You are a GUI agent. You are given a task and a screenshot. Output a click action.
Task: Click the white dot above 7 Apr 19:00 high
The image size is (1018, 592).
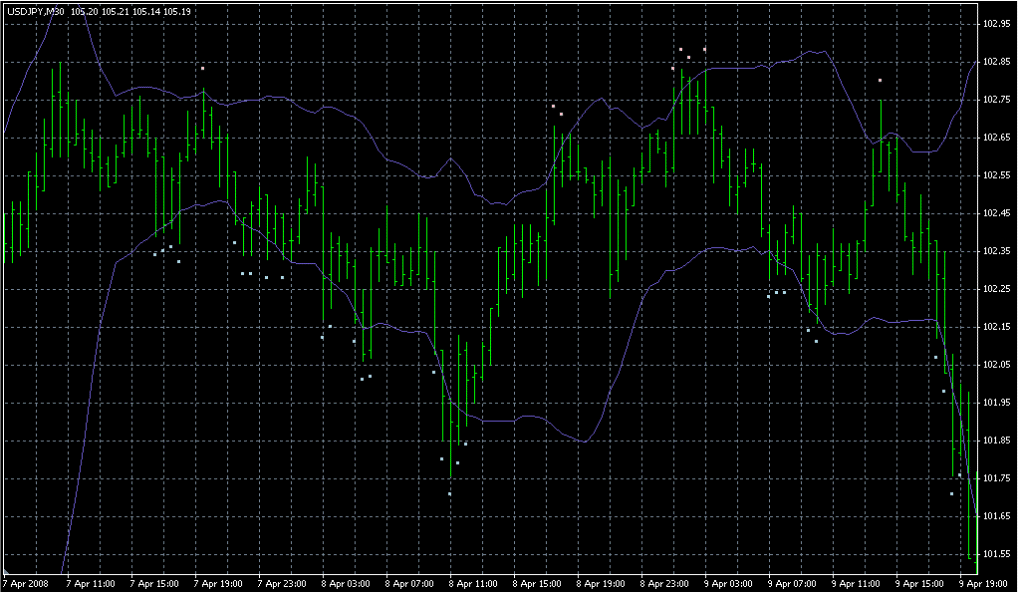202,68
